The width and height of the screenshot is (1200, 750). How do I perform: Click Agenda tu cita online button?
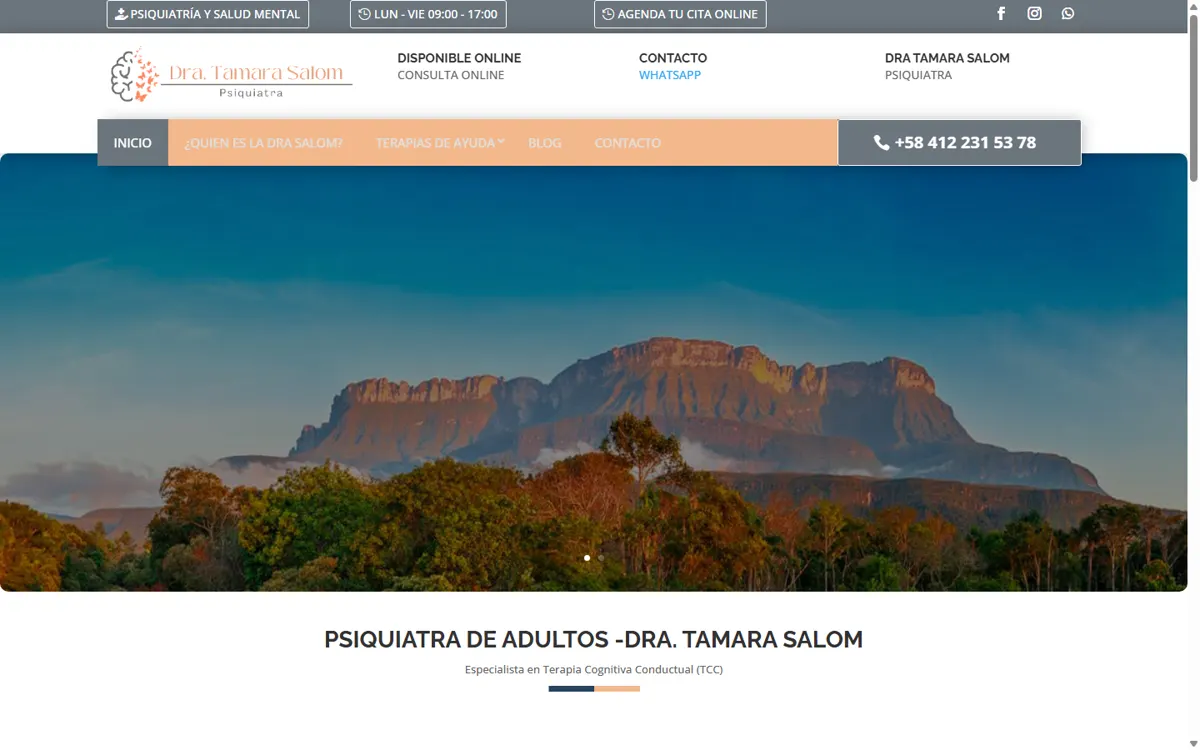680,14
